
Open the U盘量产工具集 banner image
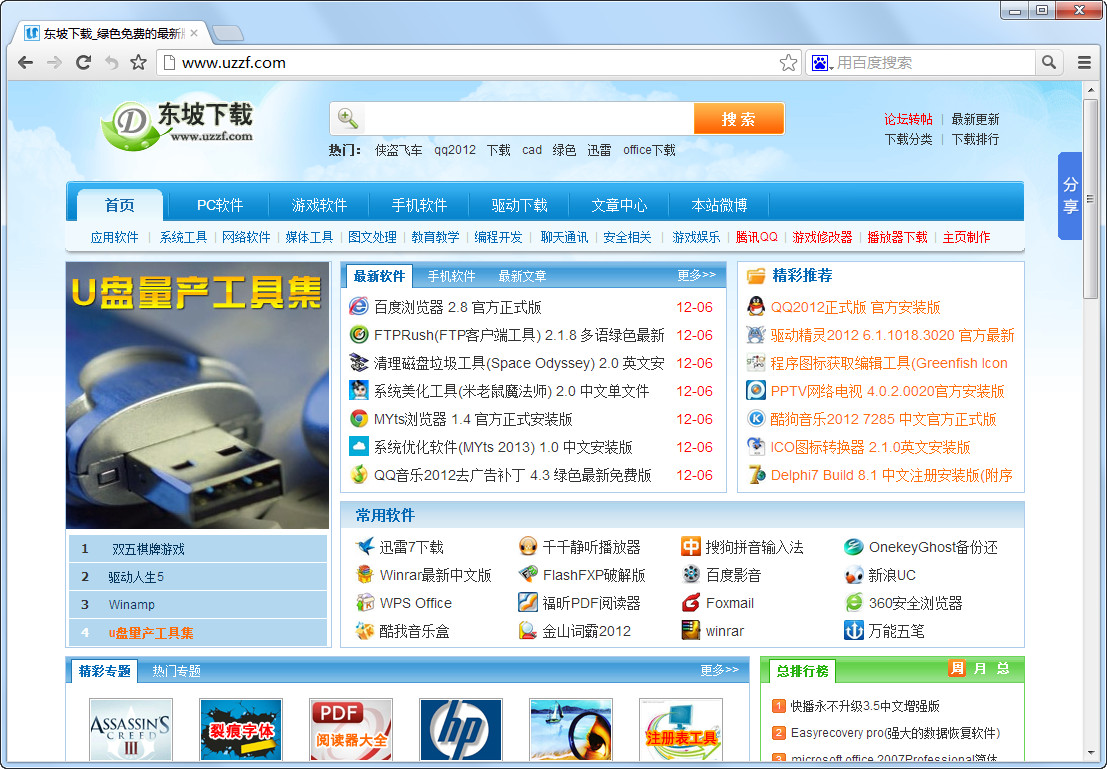coord(197,395)
